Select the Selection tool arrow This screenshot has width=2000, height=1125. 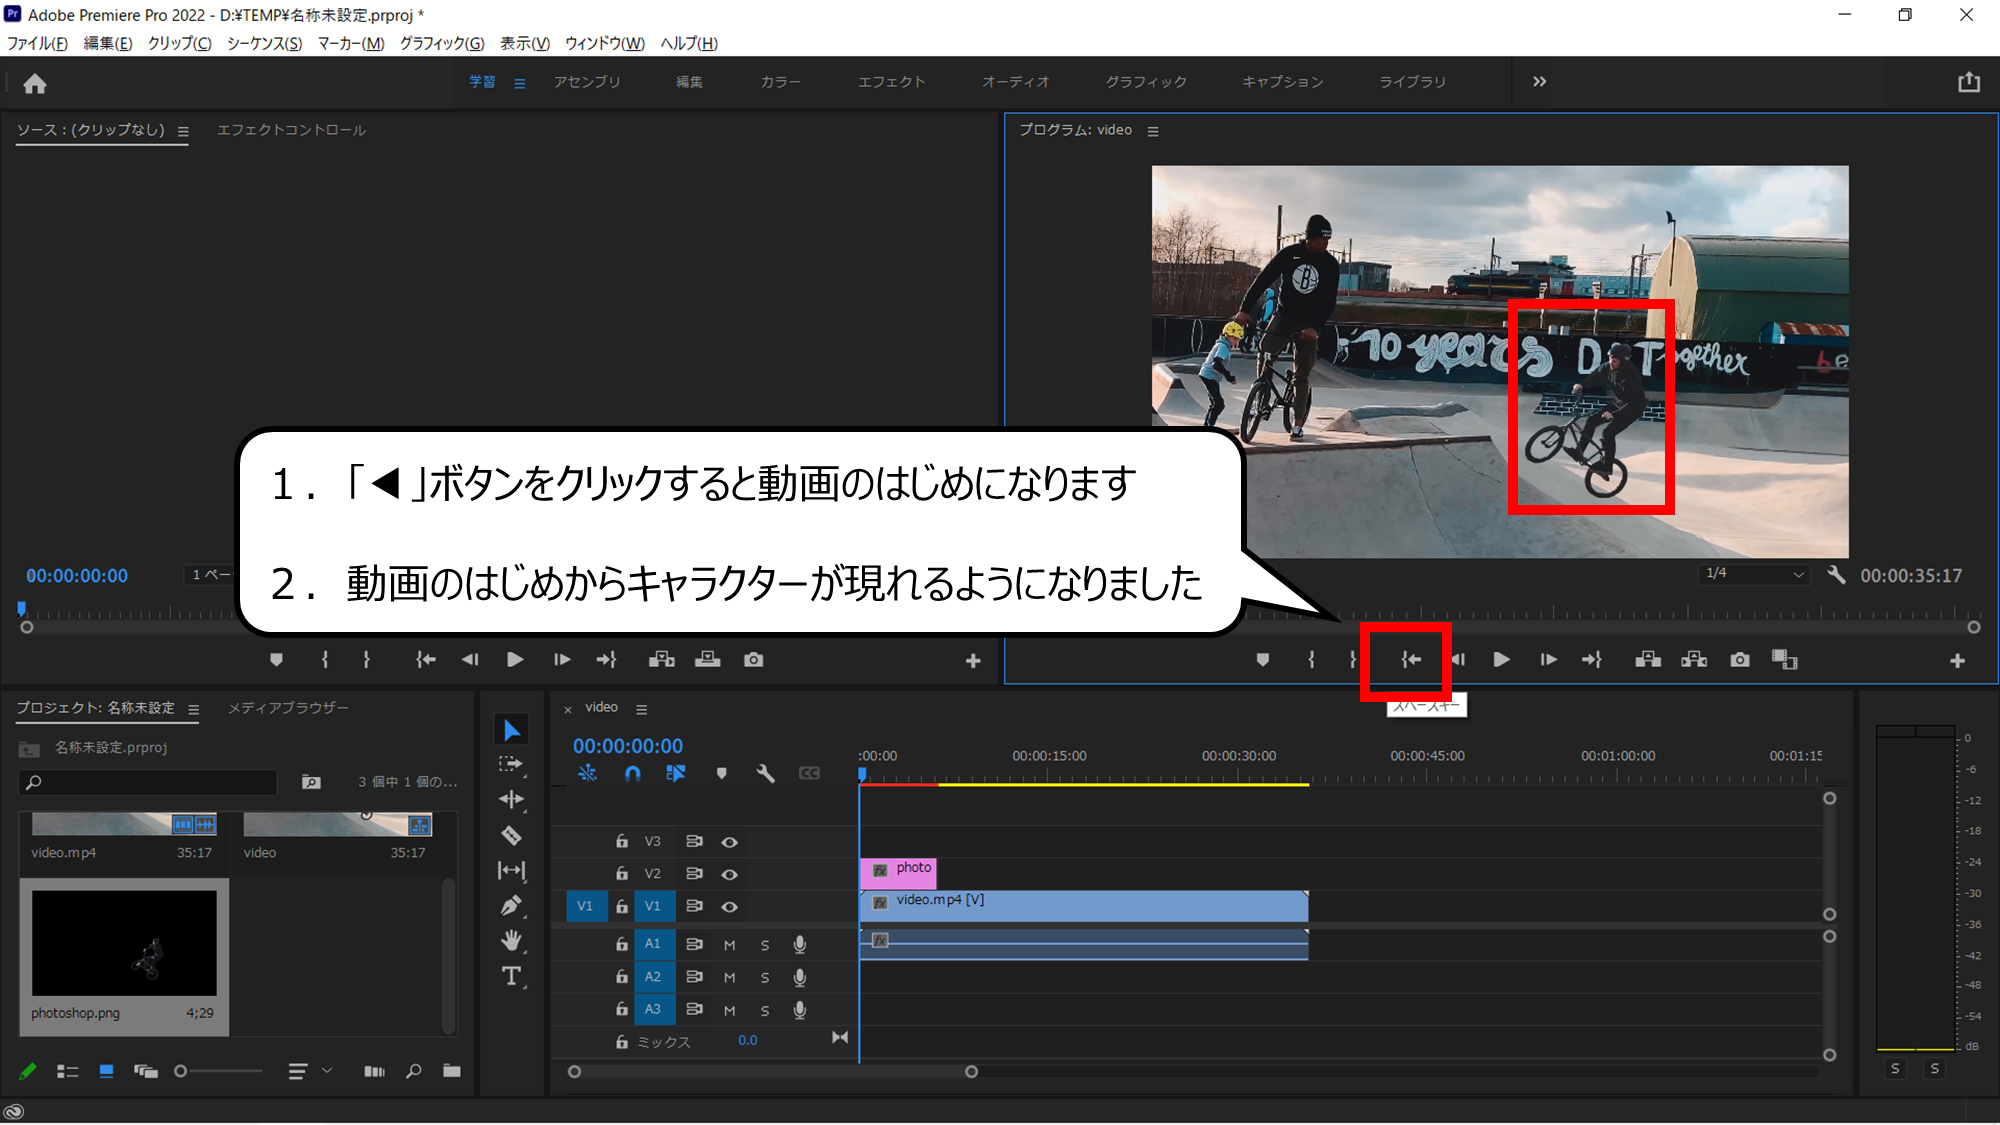[x=511, y=730]
